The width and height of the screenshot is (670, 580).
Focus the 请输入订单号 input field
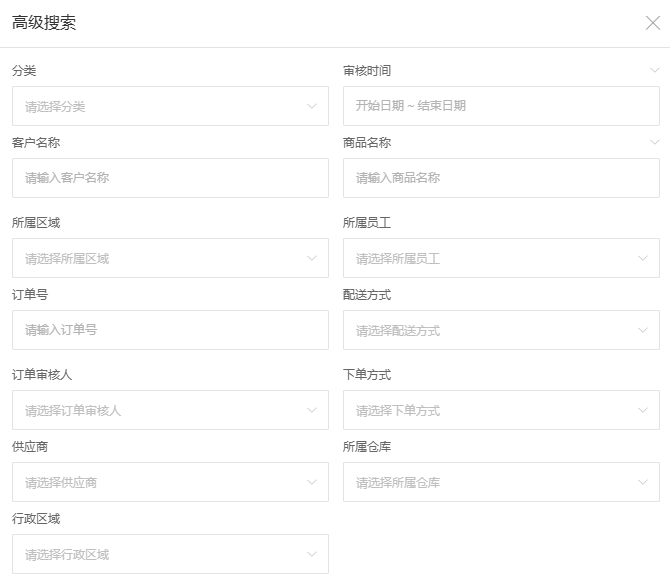[170, 330]
